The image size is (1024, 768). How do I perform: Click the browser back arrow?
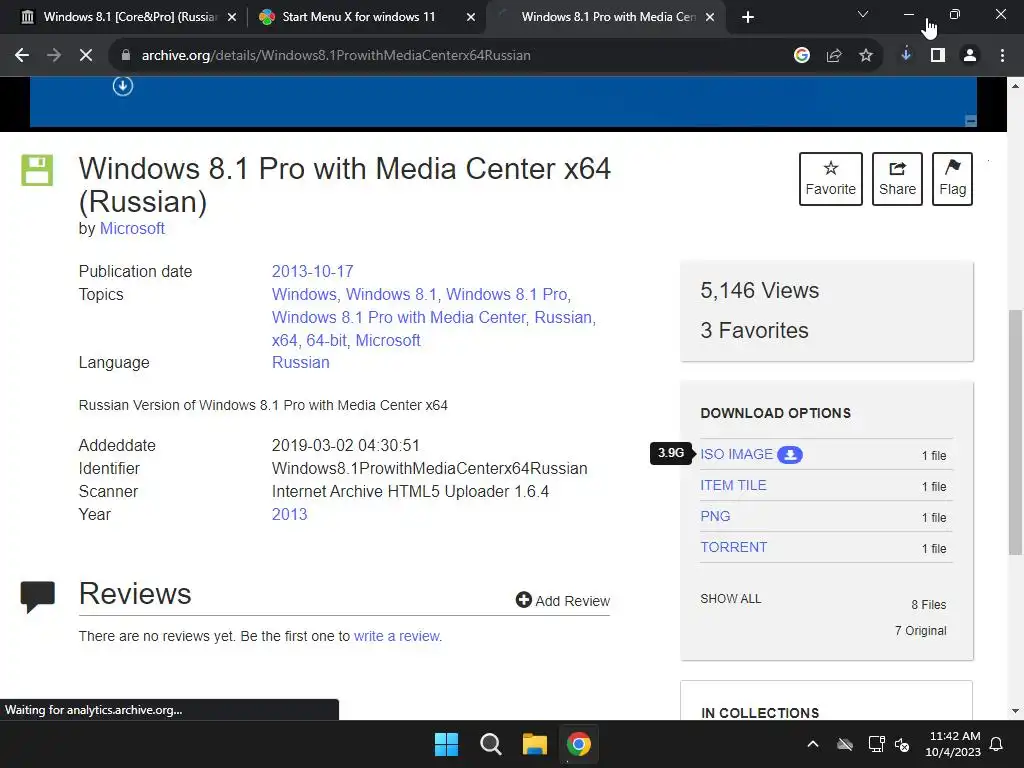[x=22, y=56]
